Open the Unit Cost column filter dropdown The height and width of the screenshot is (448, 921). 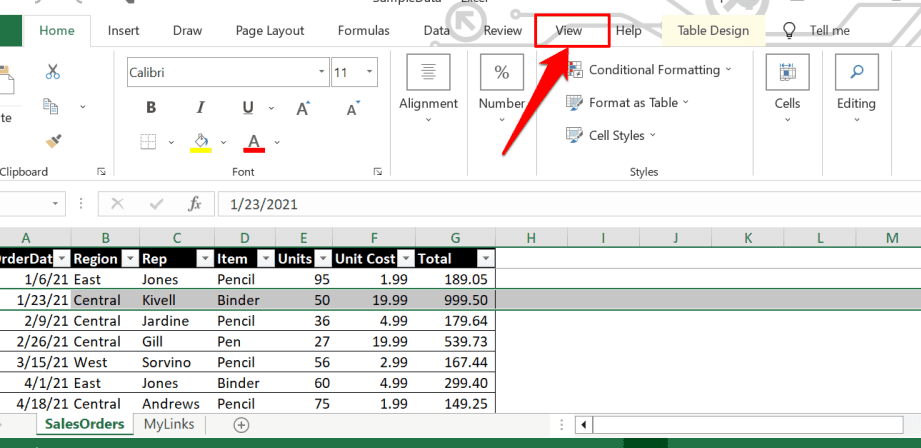406,259
